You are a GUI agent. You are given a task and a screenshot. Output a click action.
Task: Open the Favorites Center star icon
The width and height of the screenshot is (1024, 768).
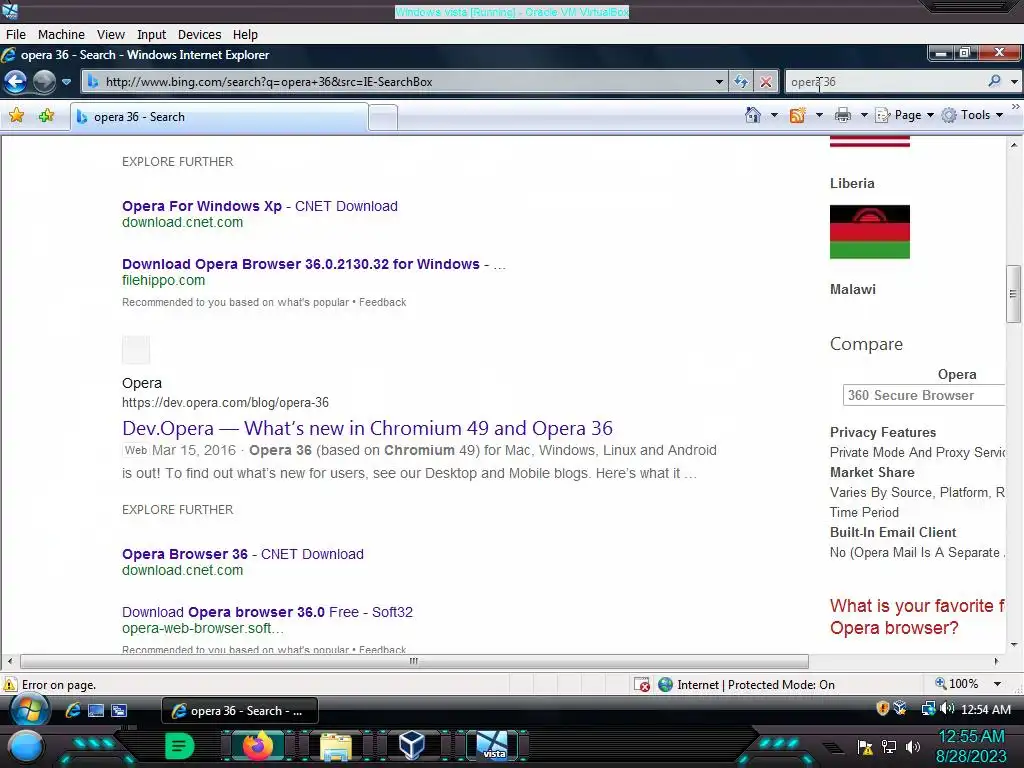click(16, 116)
